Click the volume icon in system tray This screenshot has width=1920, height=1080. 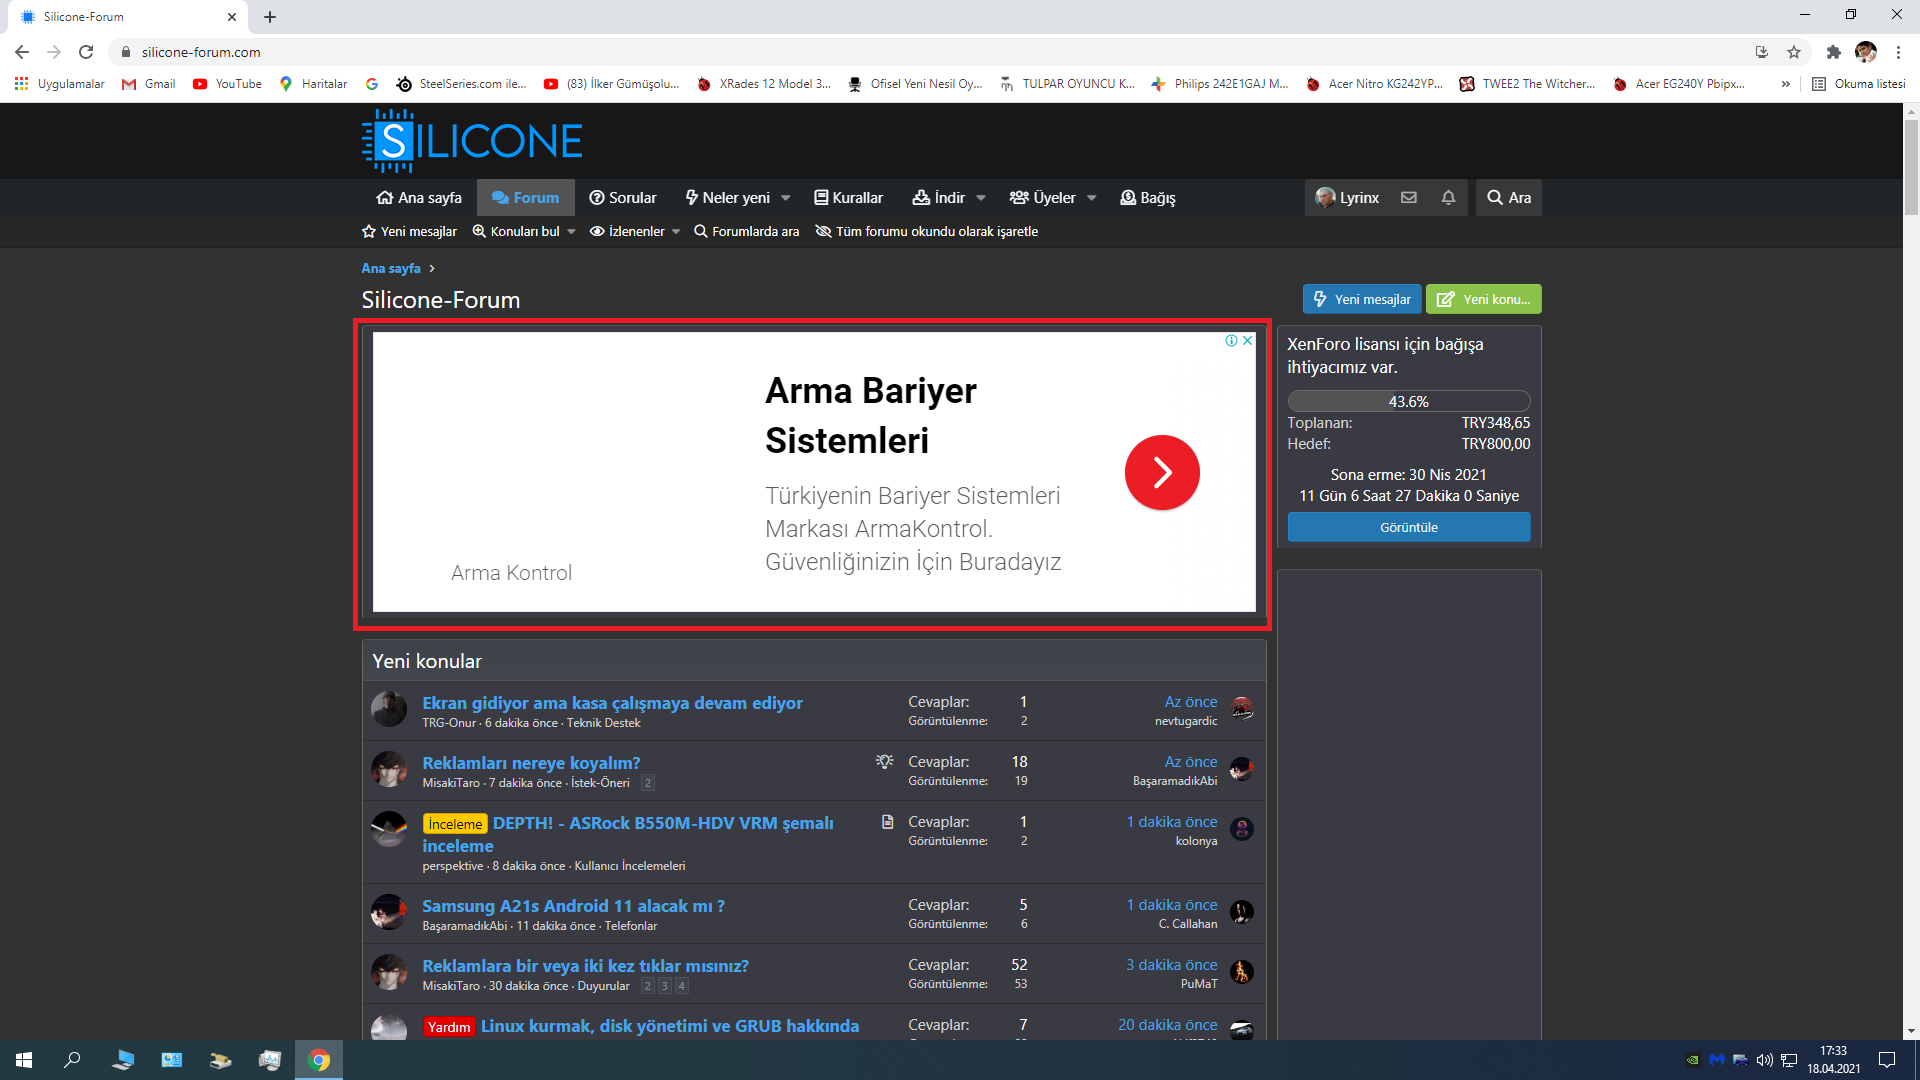pyautogui.click(x=1764, y=1060)
